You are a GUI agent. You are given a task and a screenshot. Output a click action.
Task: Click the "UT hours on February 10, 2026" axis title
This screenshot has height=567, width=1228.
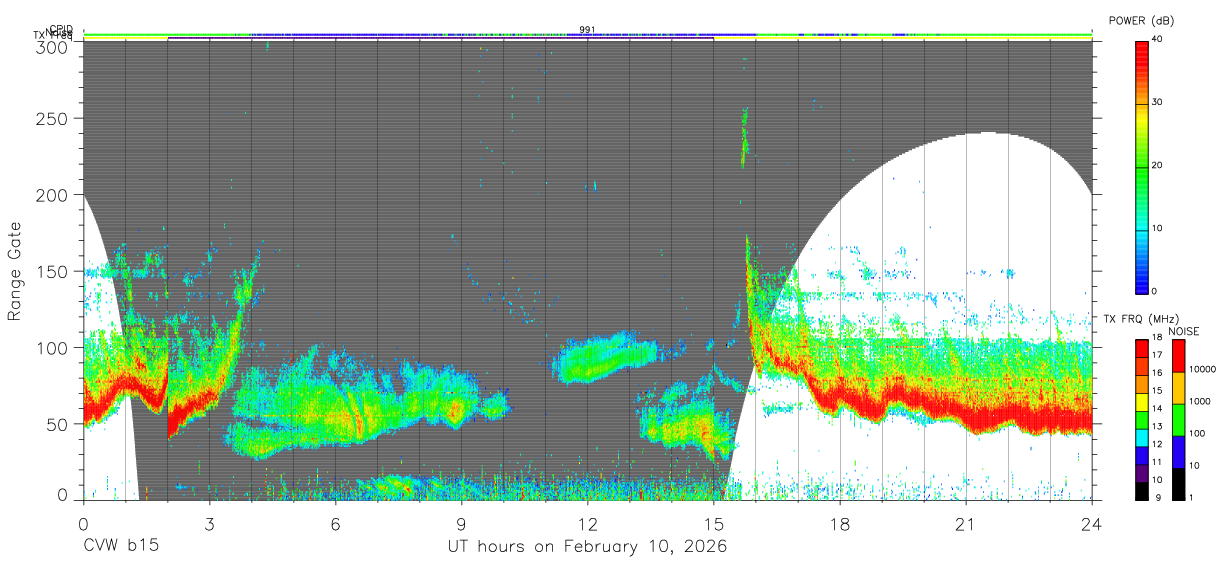point(587,547)
